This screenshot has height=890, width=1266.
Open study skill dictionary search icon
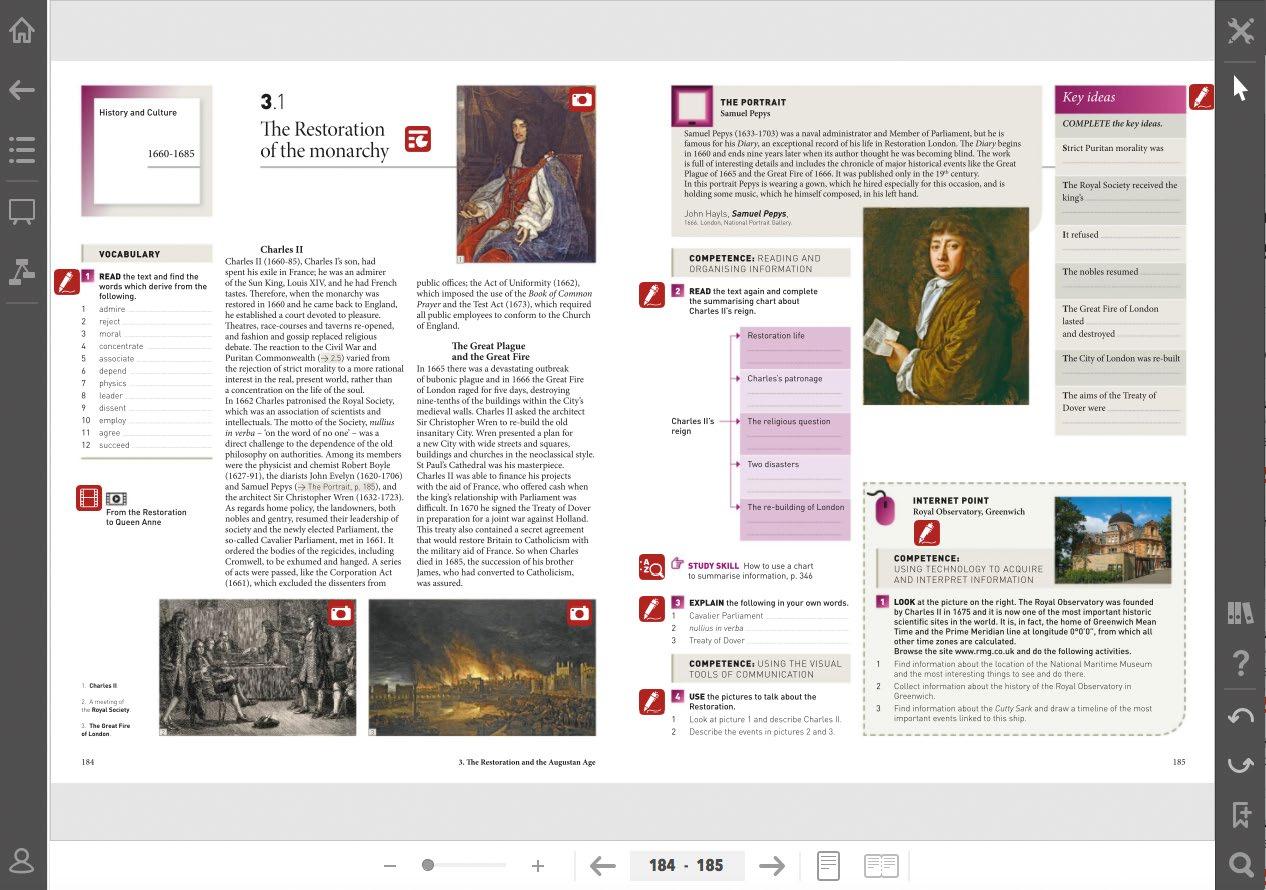point(652,568)
